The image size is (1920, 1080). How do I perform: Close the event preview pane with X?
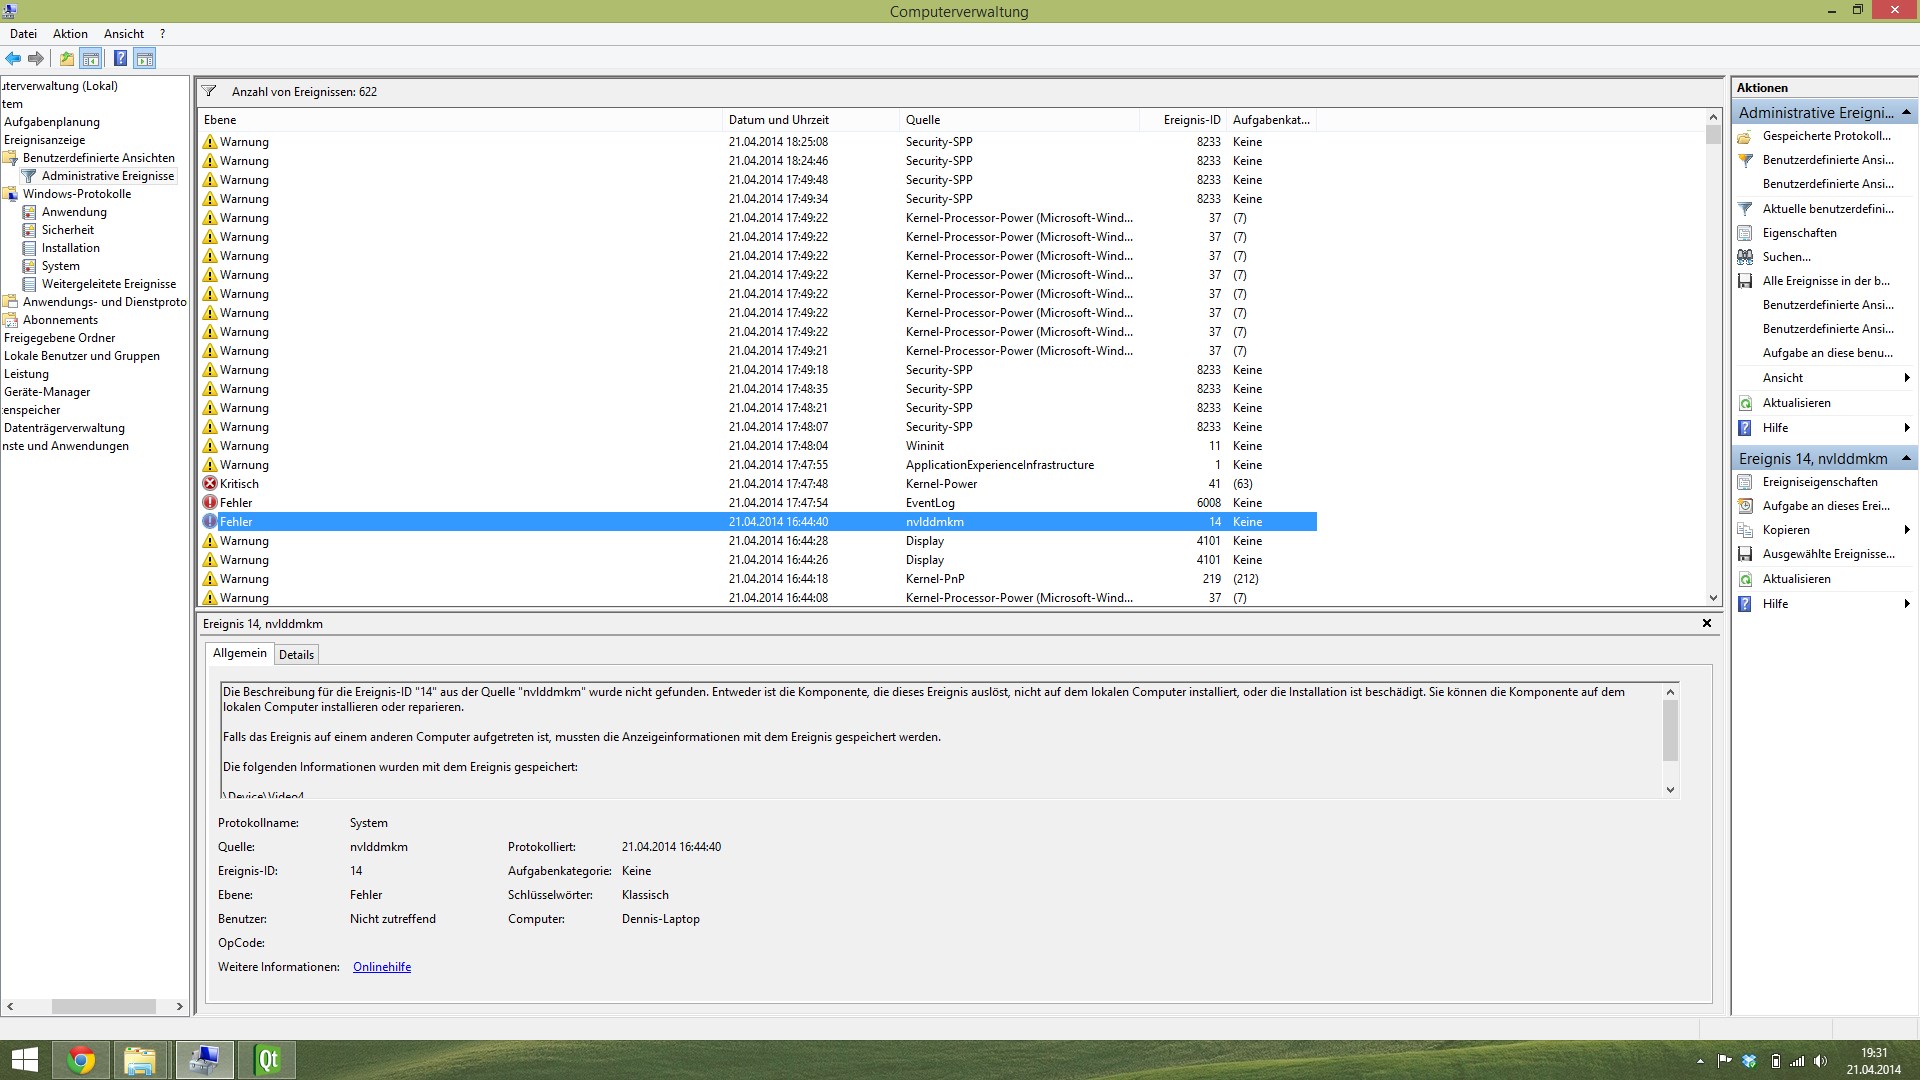click(1707, 623)
